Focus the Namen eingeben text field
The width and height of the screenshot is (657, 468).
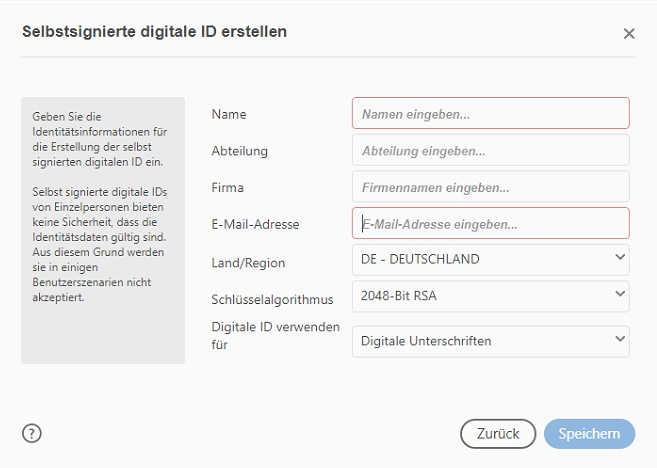point(491,113)
